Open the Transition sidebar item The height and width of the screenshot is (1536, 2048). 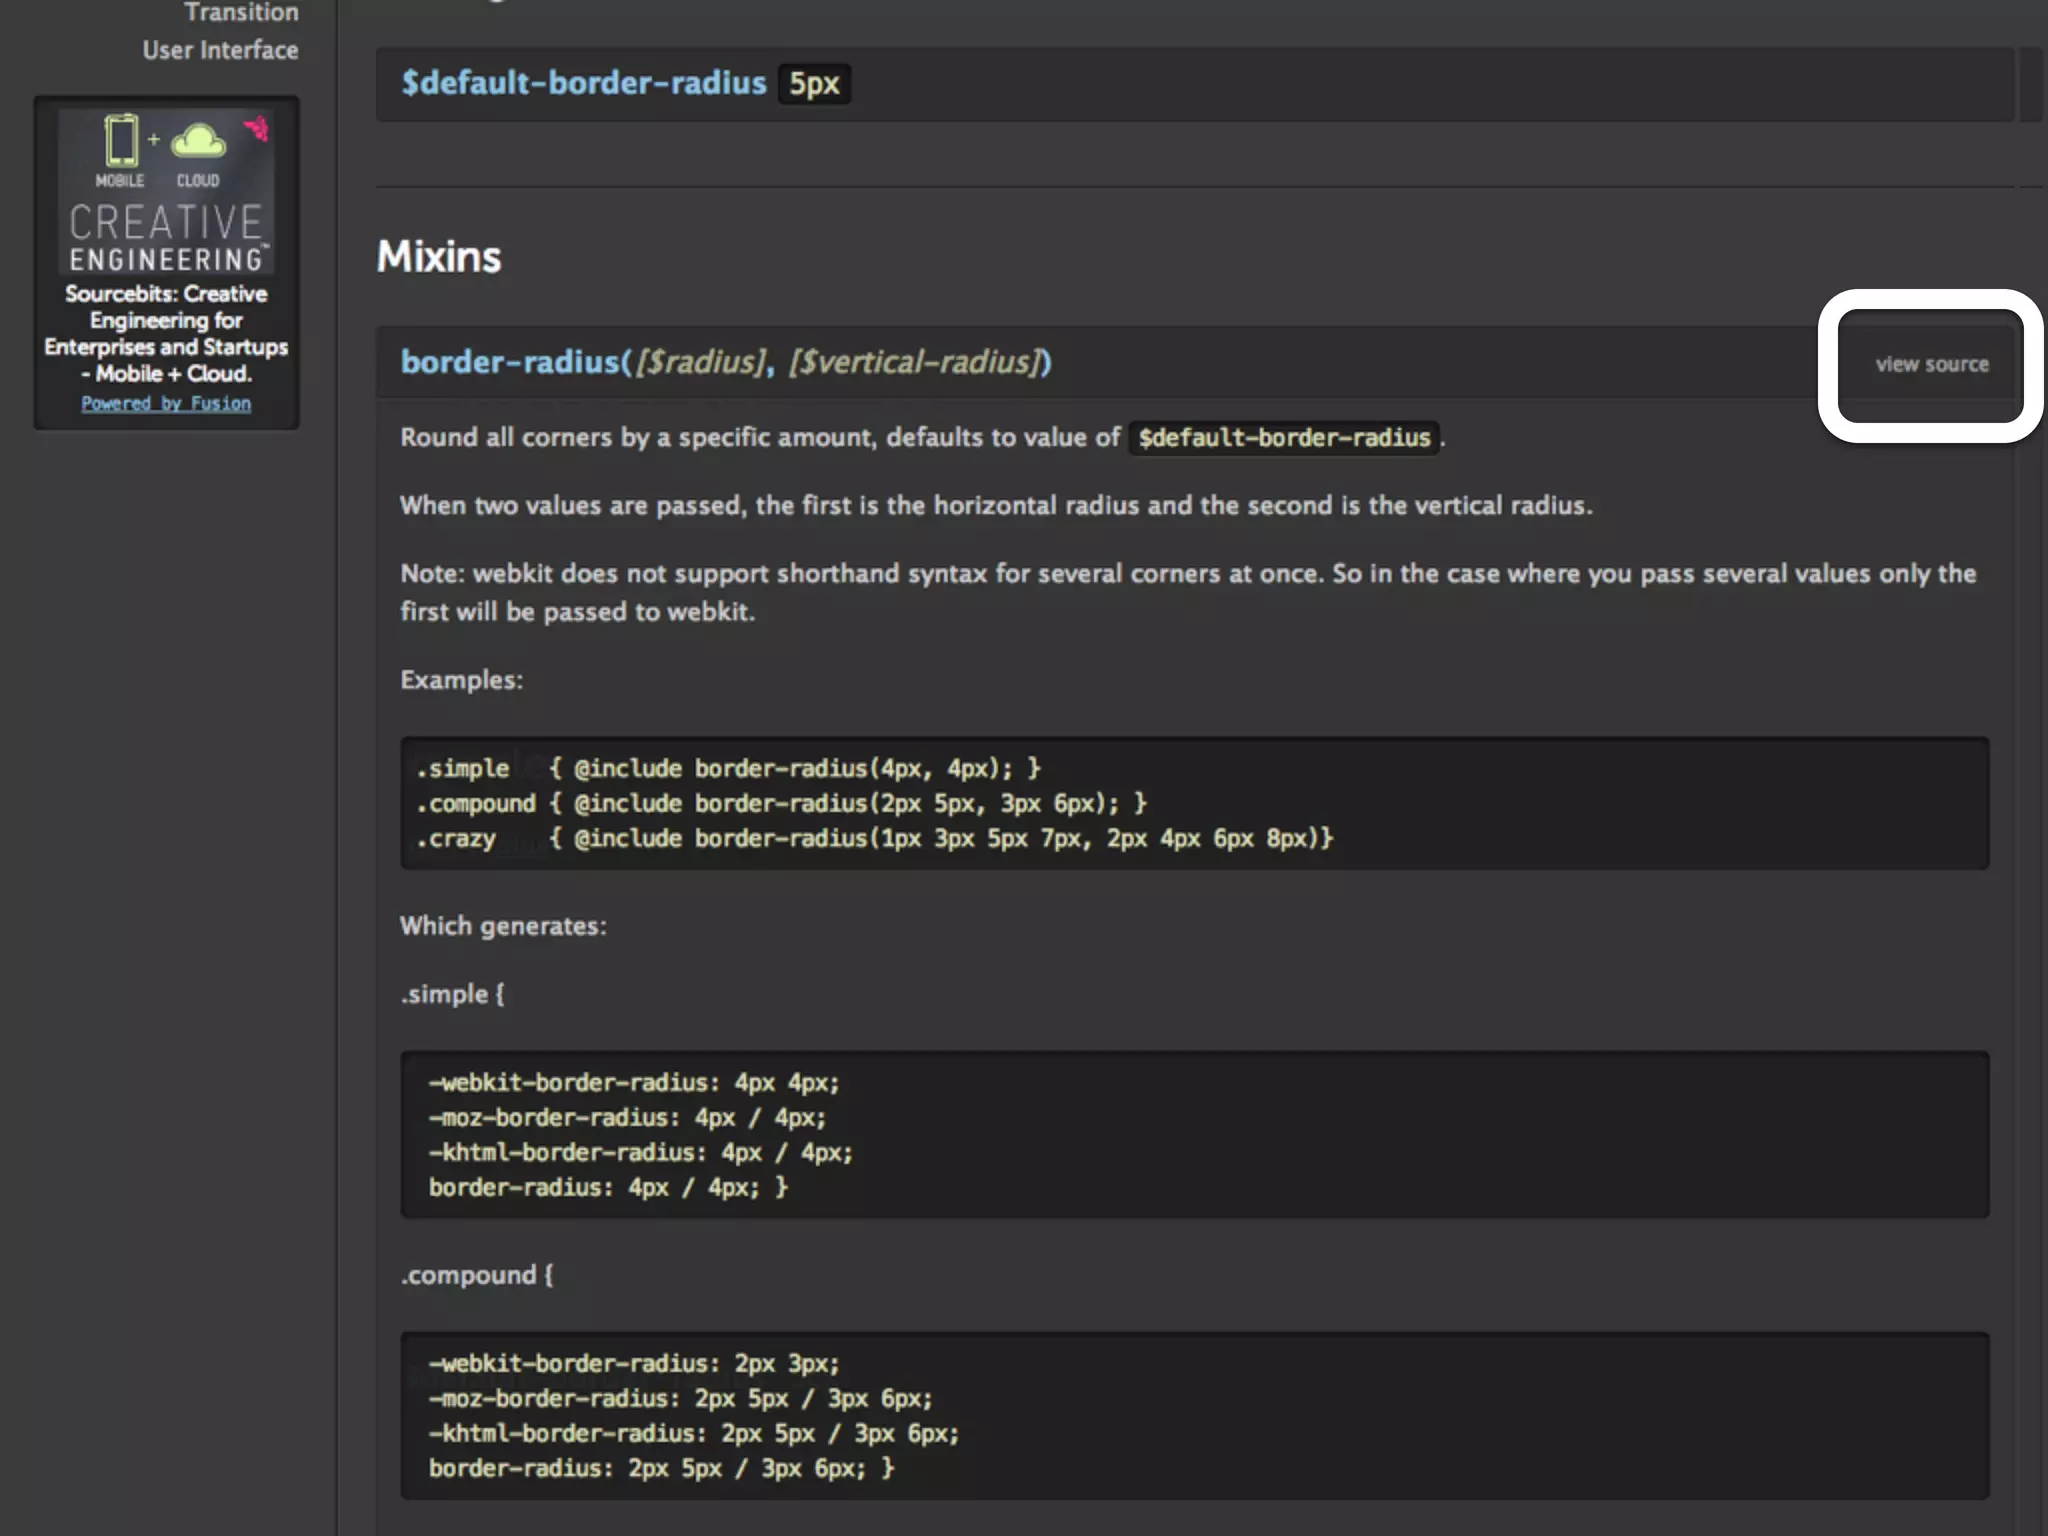click(241, 13)
